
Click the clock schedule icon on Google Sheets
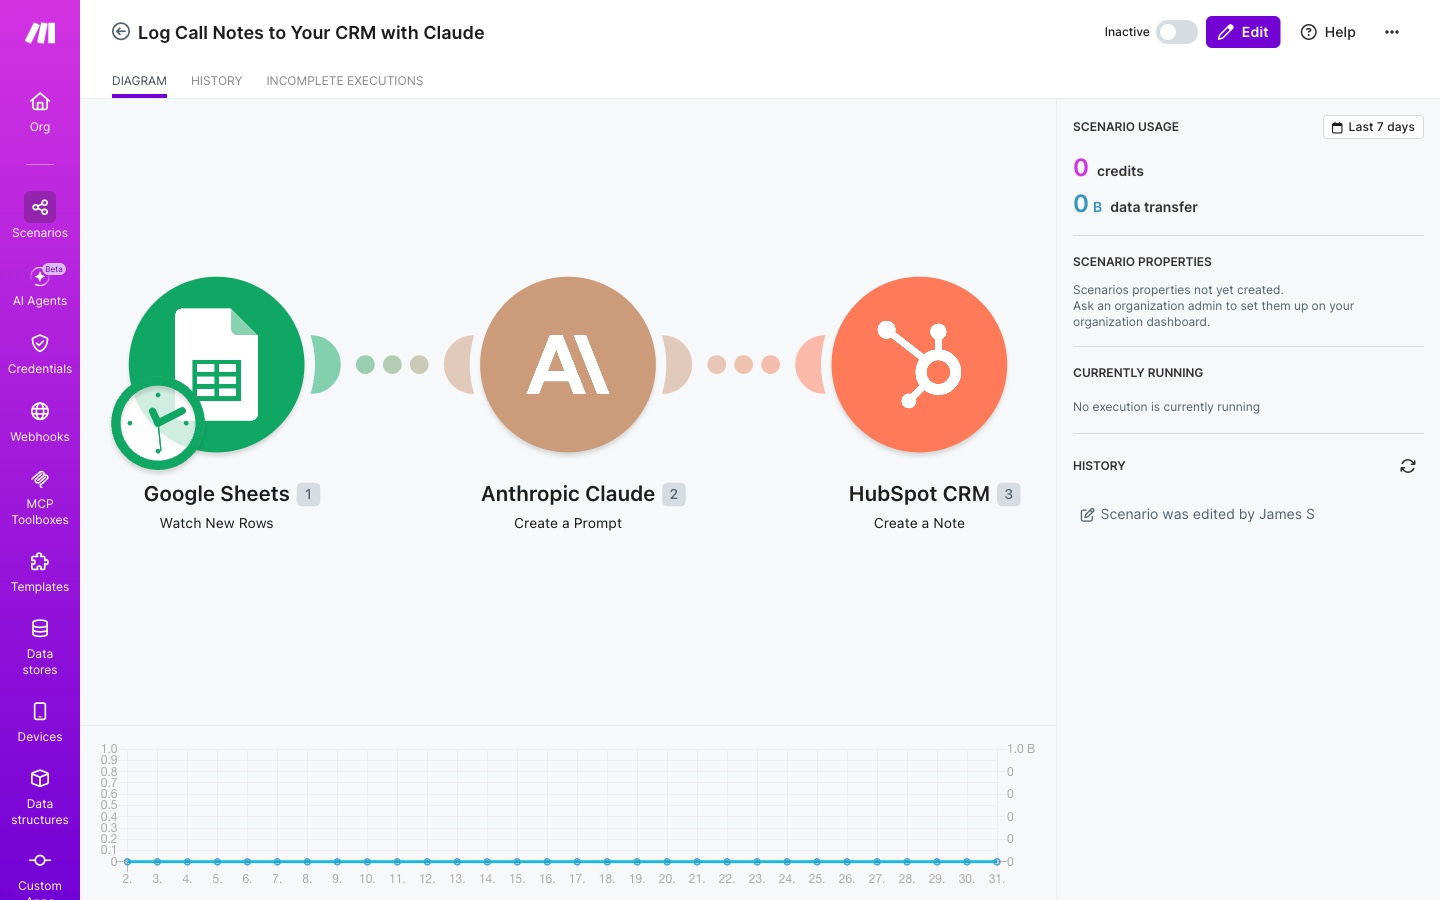(x=158, y=424)
